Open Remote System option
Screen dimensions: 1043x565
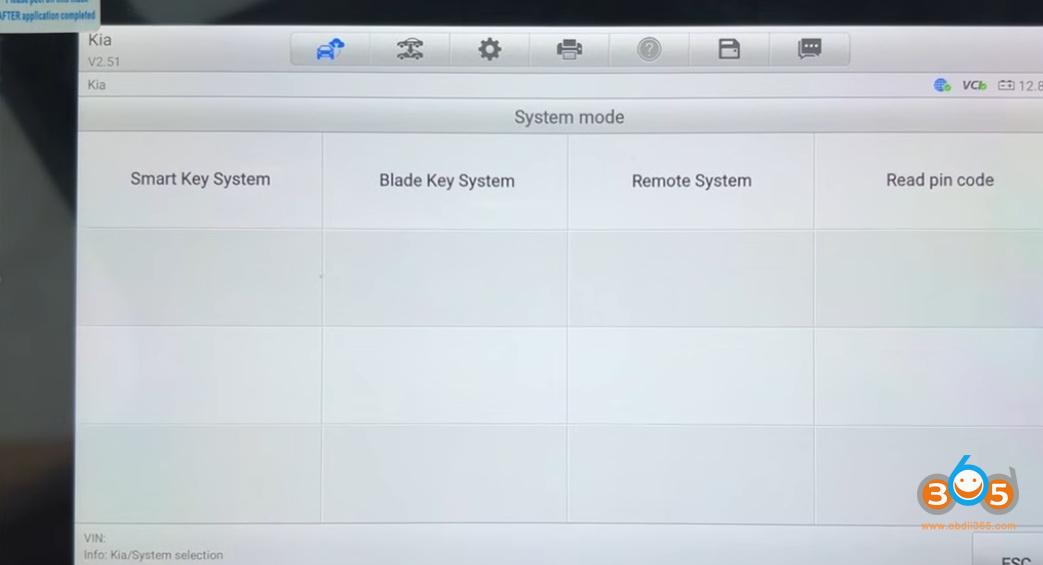point(691,181)
